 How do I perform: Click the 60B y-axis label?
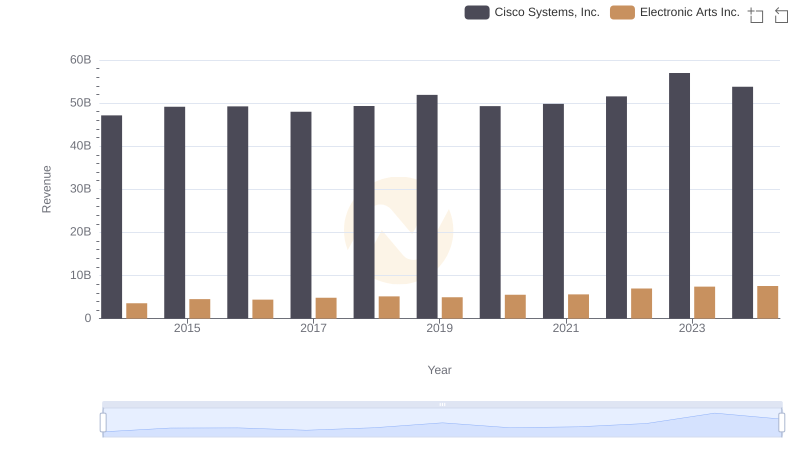click(80, 60)
